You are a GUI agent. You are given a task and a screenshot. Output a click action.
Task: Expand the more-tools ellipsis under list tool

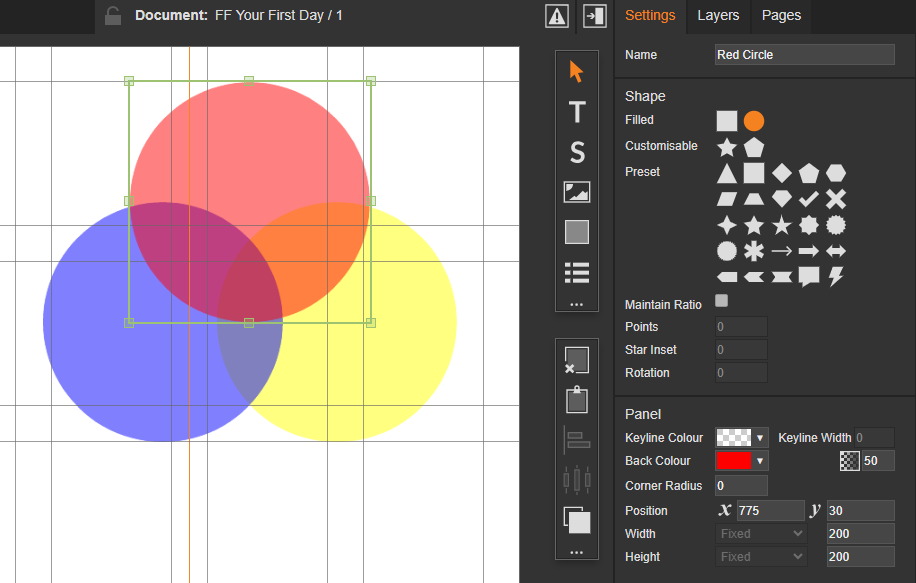(576, 303)
